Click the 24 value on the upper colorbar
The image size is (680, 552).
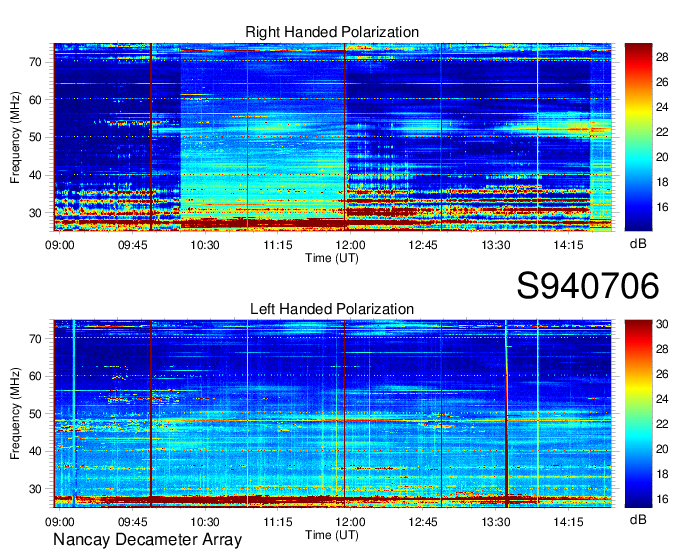click(662, 107)
